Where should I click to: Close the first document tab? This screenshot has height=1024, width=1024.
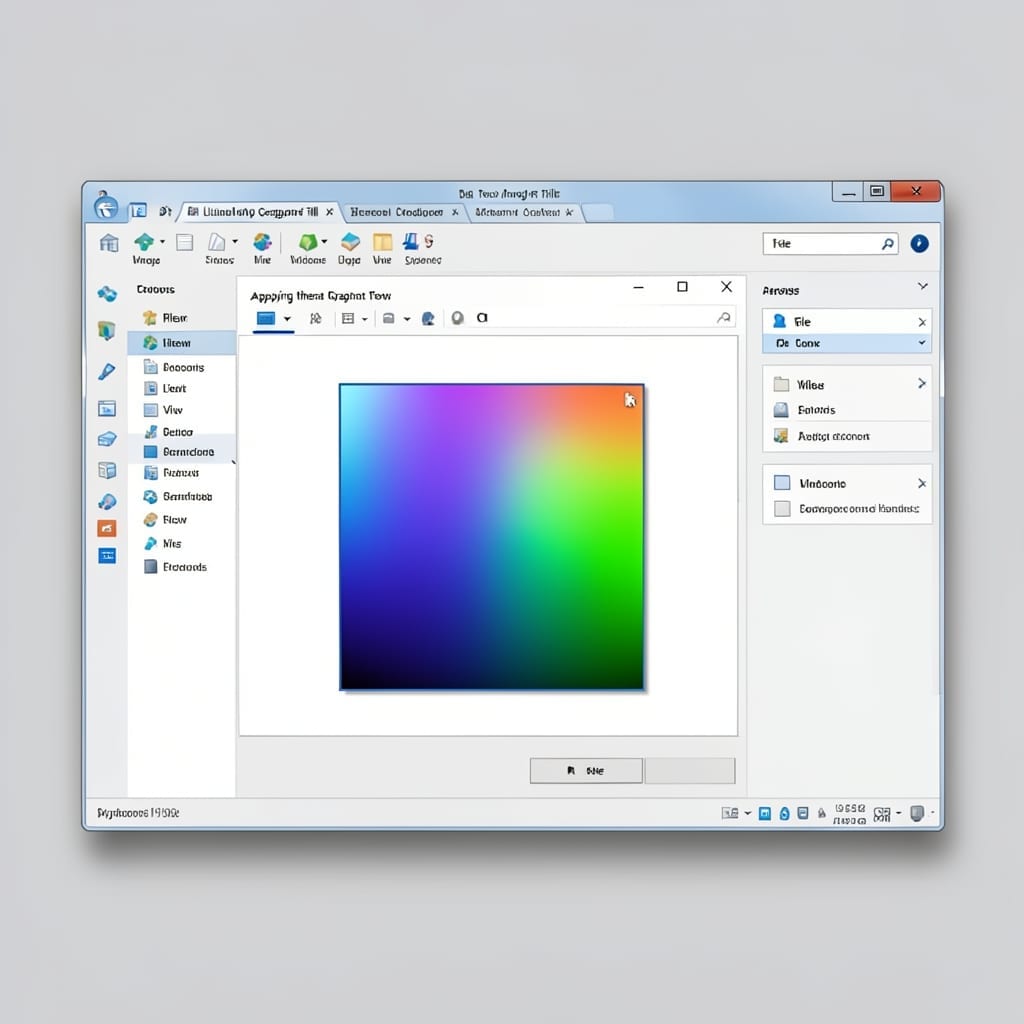[330, 212]
